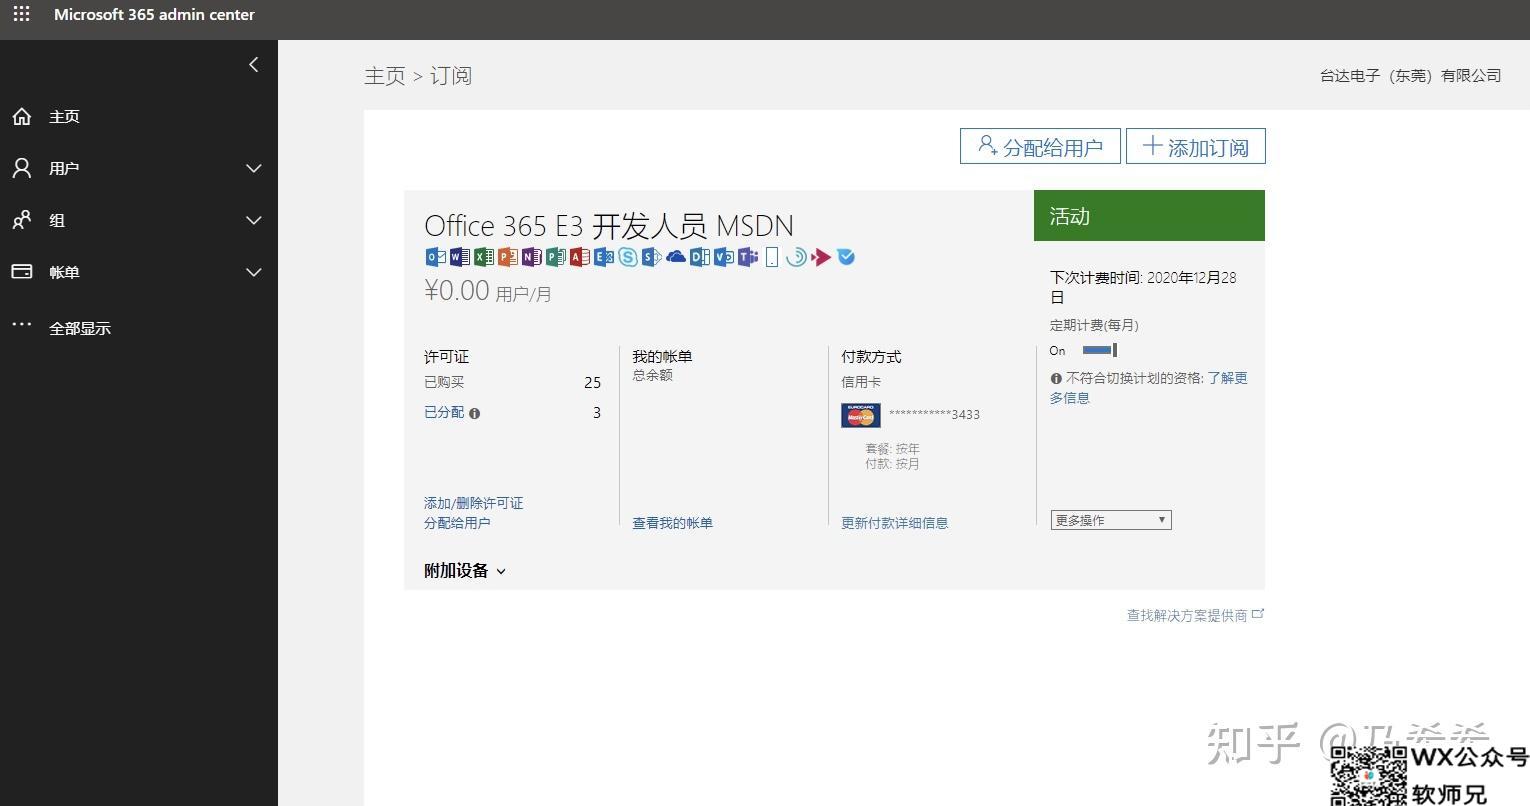Image resolution: width=1530 pixels, height=806 pixels.
Task: Open 查找解决方案提供商 external link
Action: 1195,615
